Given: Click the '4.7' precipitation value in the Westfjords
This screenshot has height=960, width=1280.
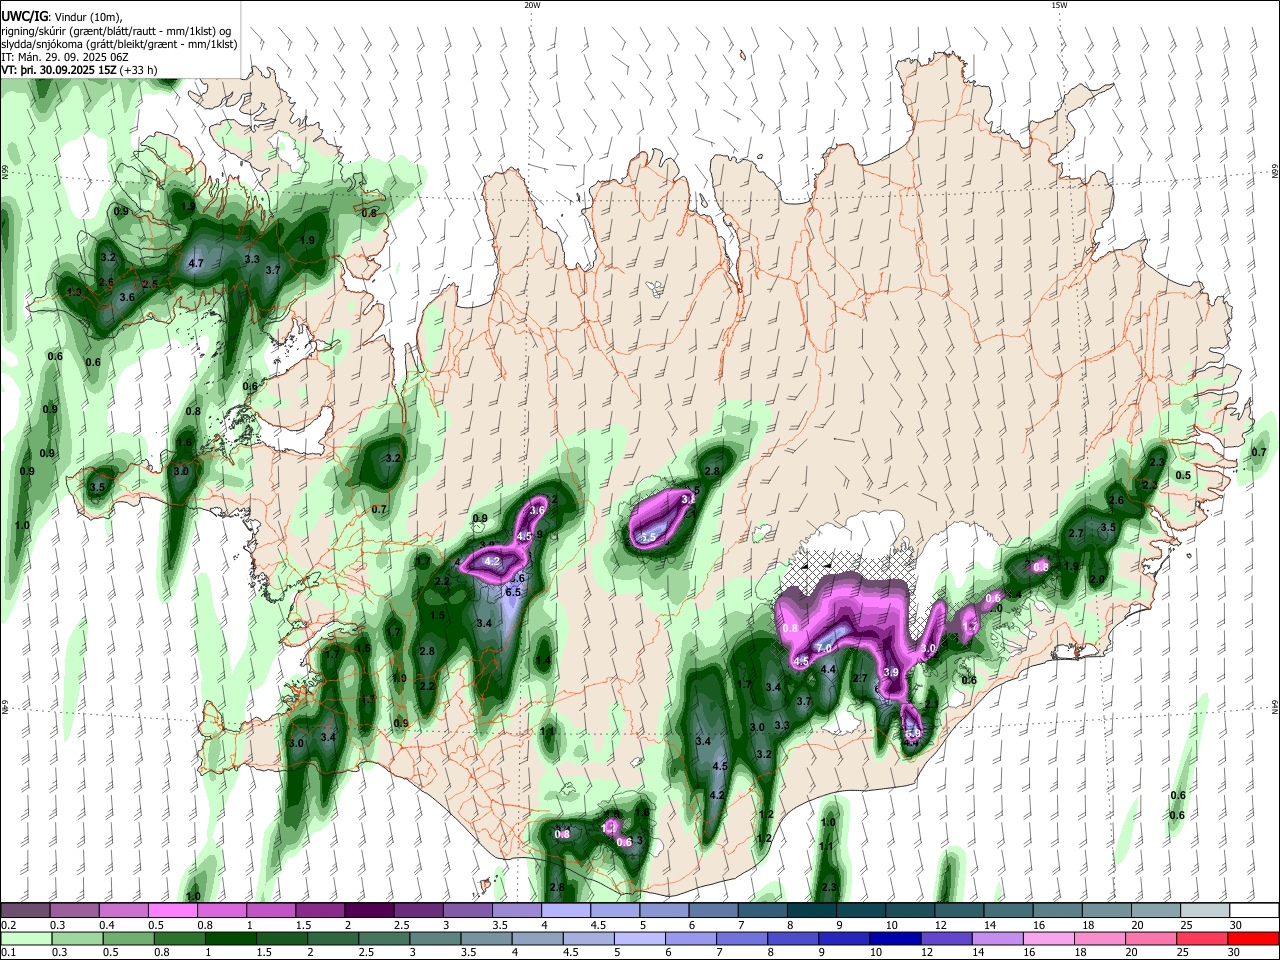Looking at the screenshot, I should click(x=196, y=264).
